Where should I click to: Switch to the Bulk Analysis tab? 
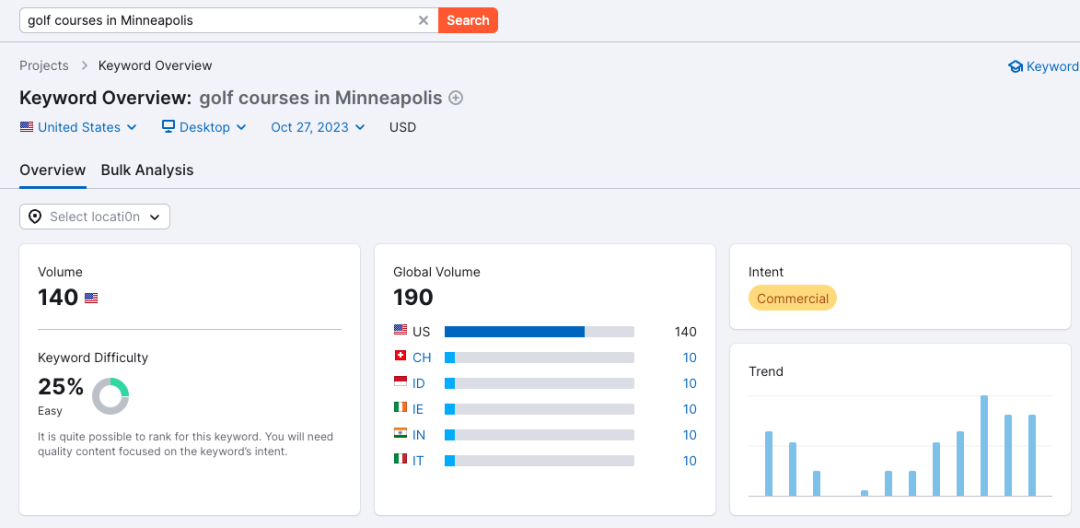tap(147, 170)
